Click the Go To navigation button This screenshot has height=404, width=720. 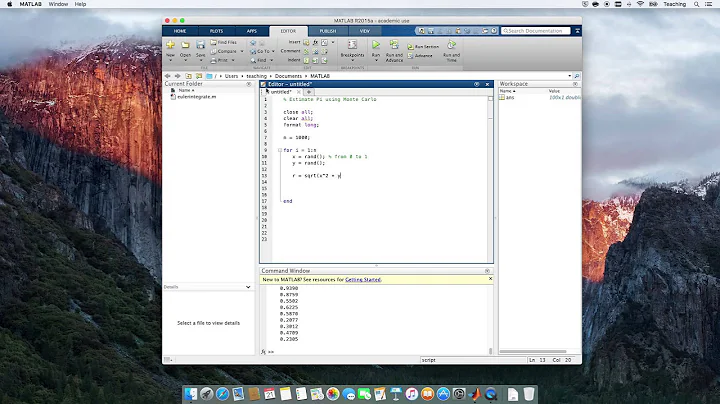(260, 51)
